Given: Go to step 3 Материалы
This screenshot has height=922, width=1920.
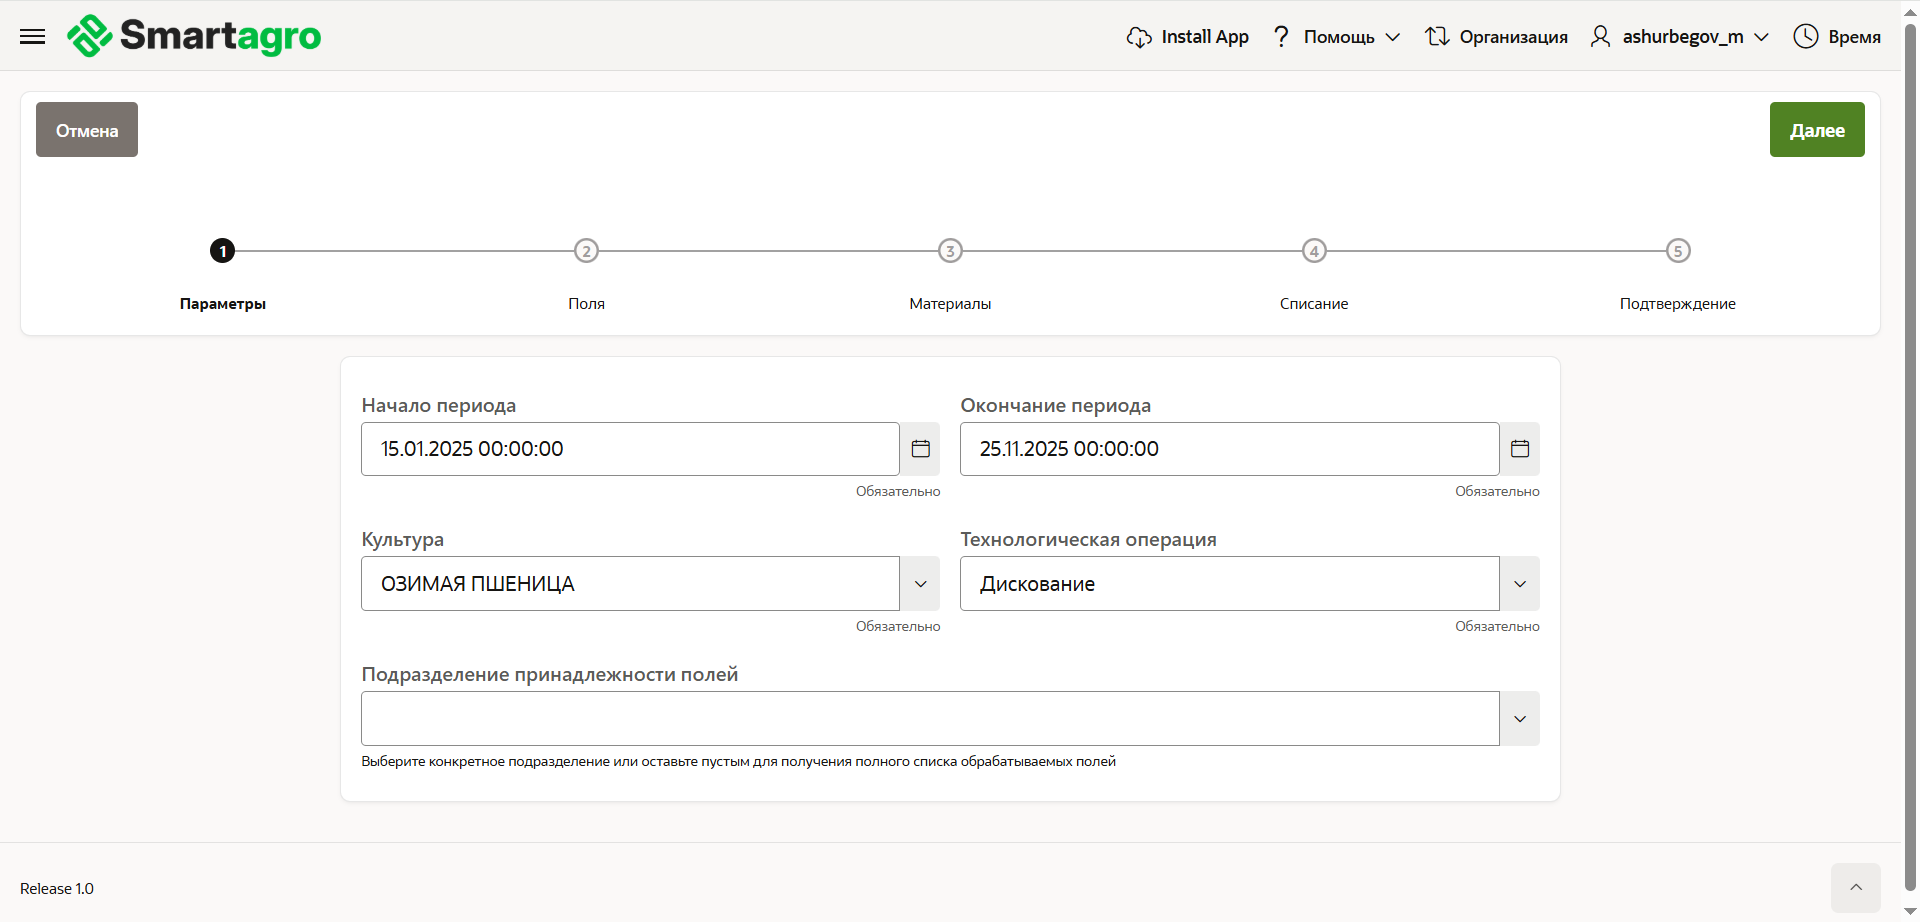Looking at the screenshot, I should [950, 251].
